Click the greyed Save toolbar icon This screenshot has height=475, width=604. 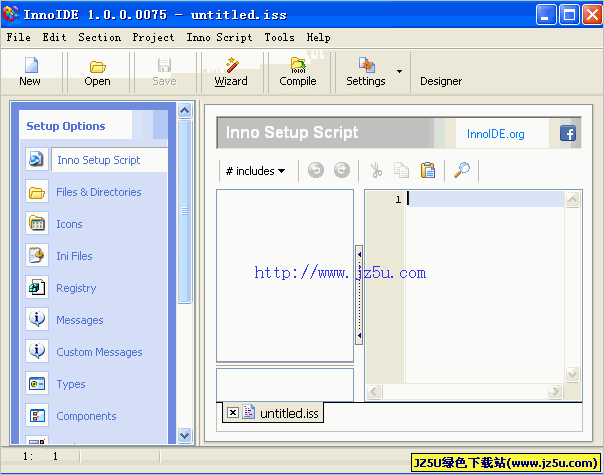pyautogui.click(x=164, y=65)
